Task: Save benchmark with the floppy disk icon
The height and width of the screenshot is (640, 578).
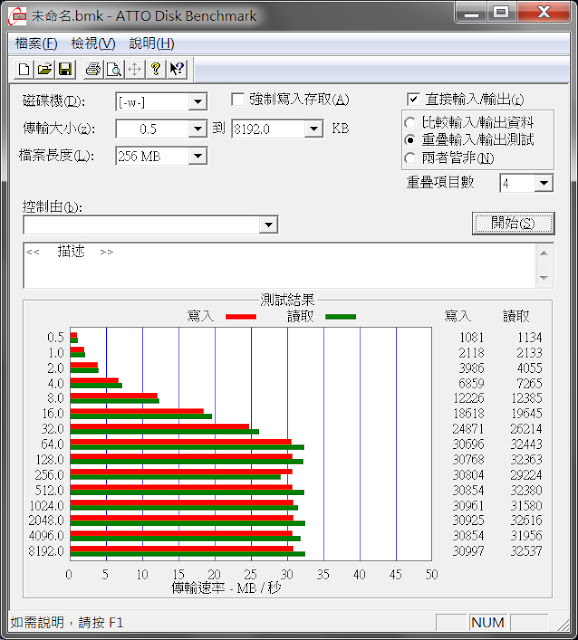Action: pyautogui.click(x=65, y=69)
